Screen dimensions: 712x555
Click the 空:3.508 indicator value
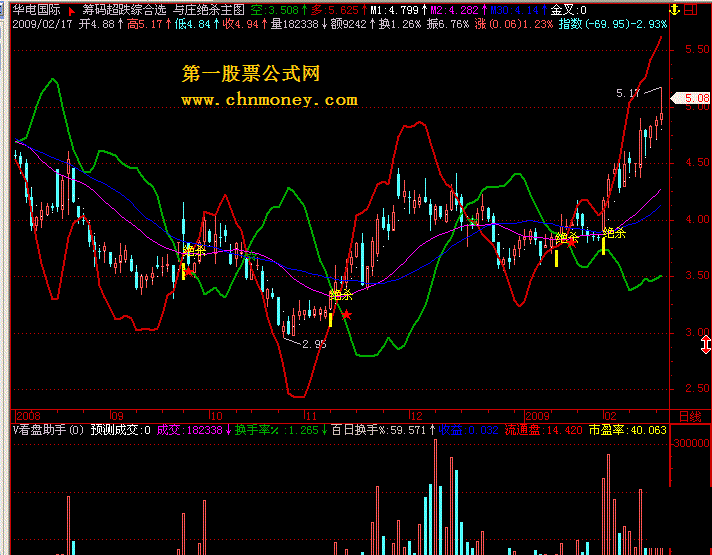275,10
